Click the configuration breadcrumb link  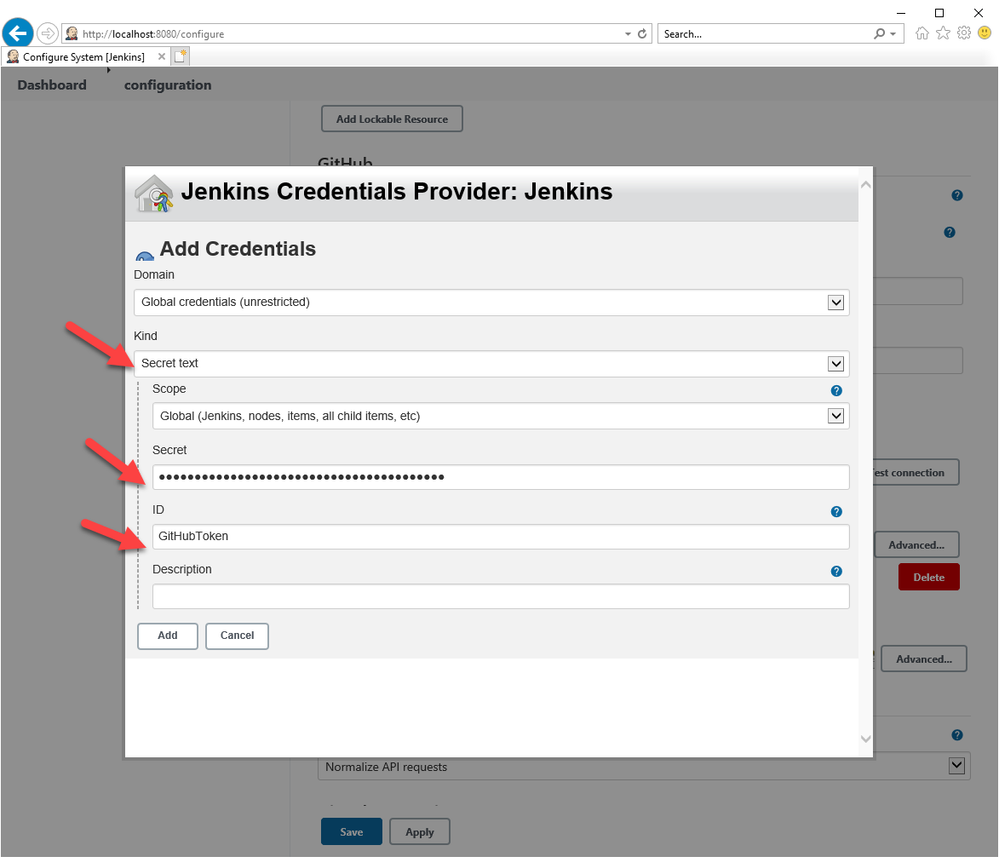tap(168, 85)
